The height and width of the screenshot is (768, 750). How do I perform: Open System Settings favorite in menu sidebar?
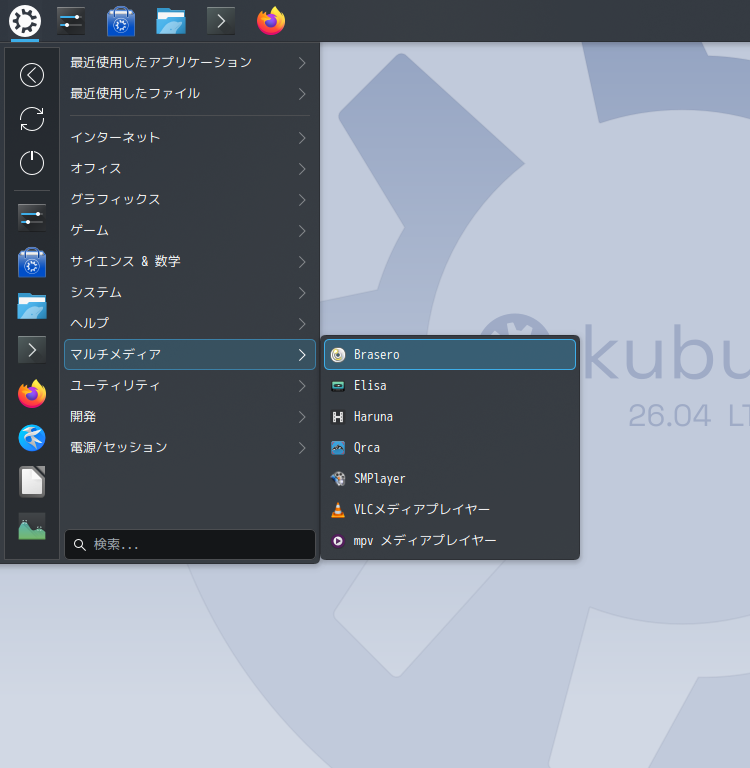(x=32, y=217)
